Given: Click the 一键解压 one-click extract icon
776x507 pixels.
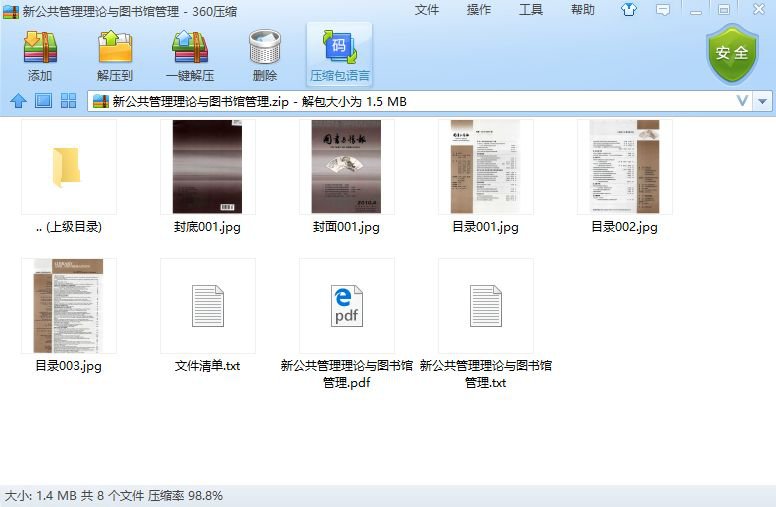Looking at the screenshot, I should (190, 48).
